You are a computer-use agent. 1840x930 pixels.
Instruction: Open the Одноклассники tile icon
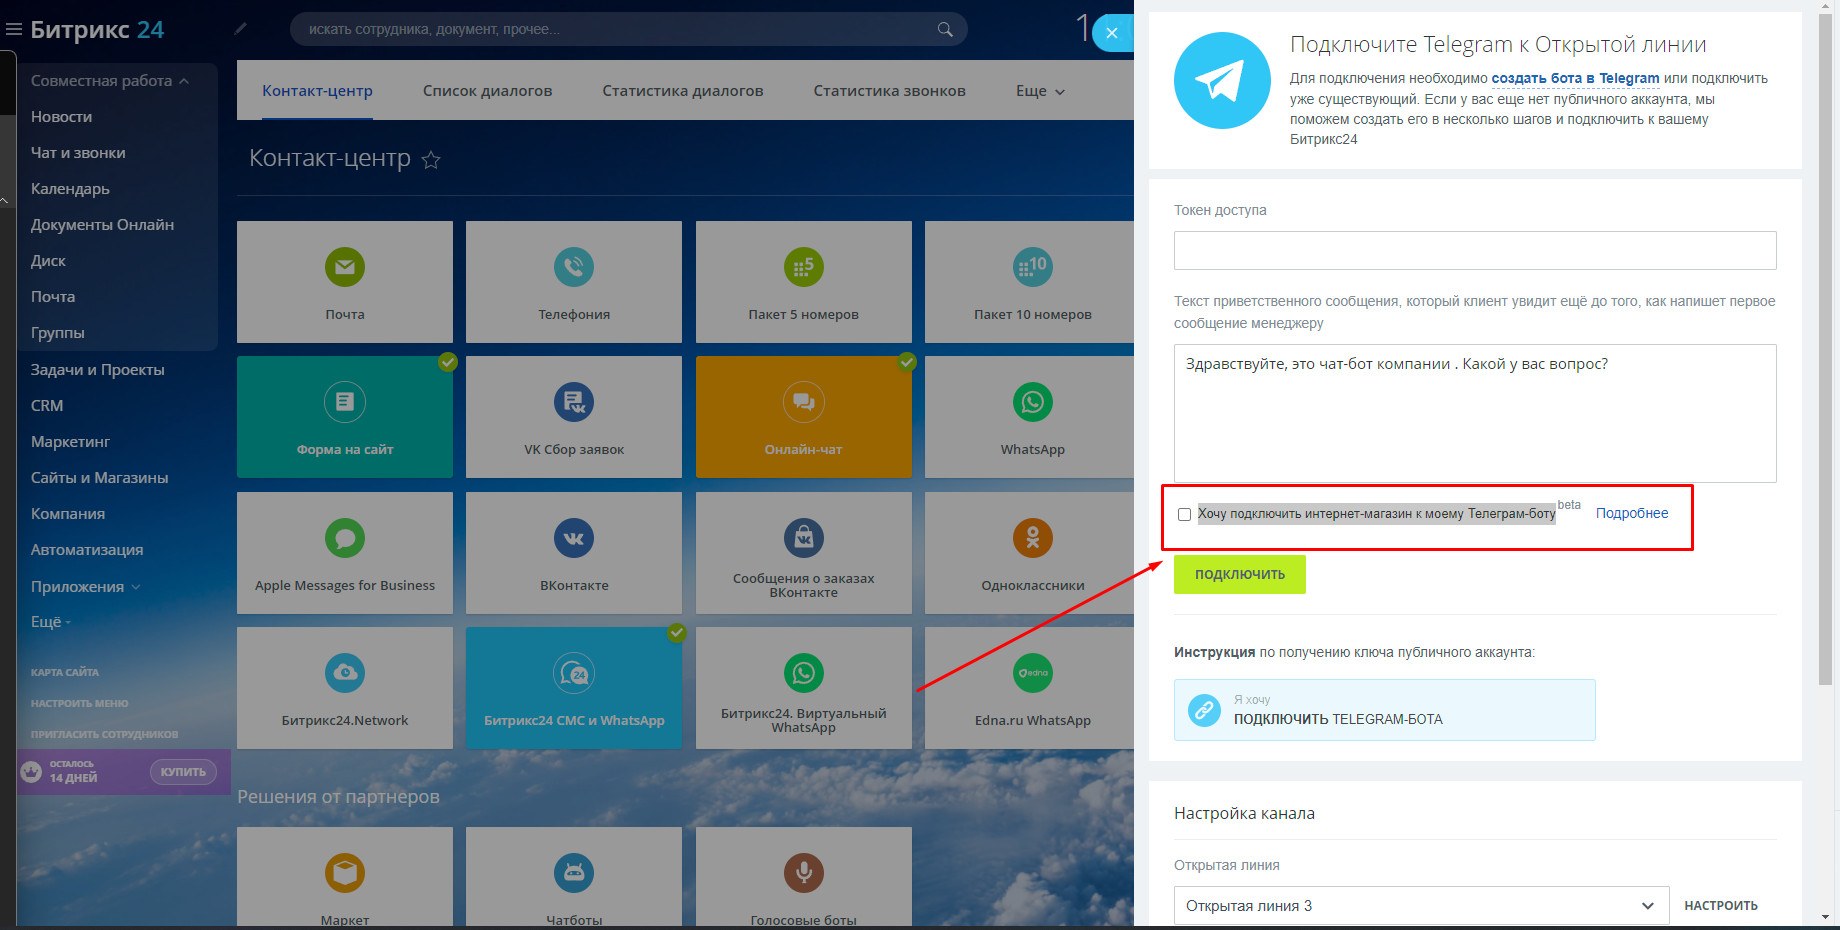point(1033,538)
